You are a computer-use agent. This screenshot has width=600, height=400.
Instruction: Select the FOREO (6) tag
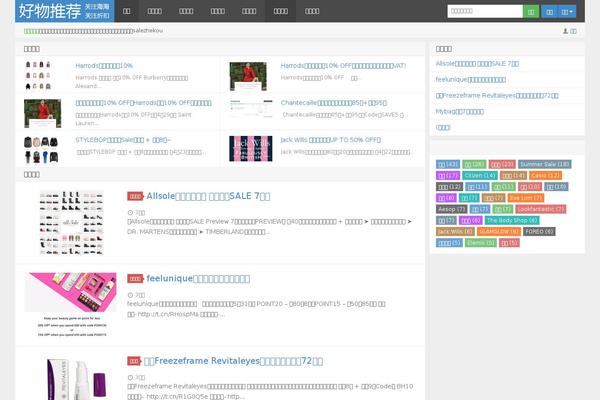pyautogui.click(x=539, y=232)
